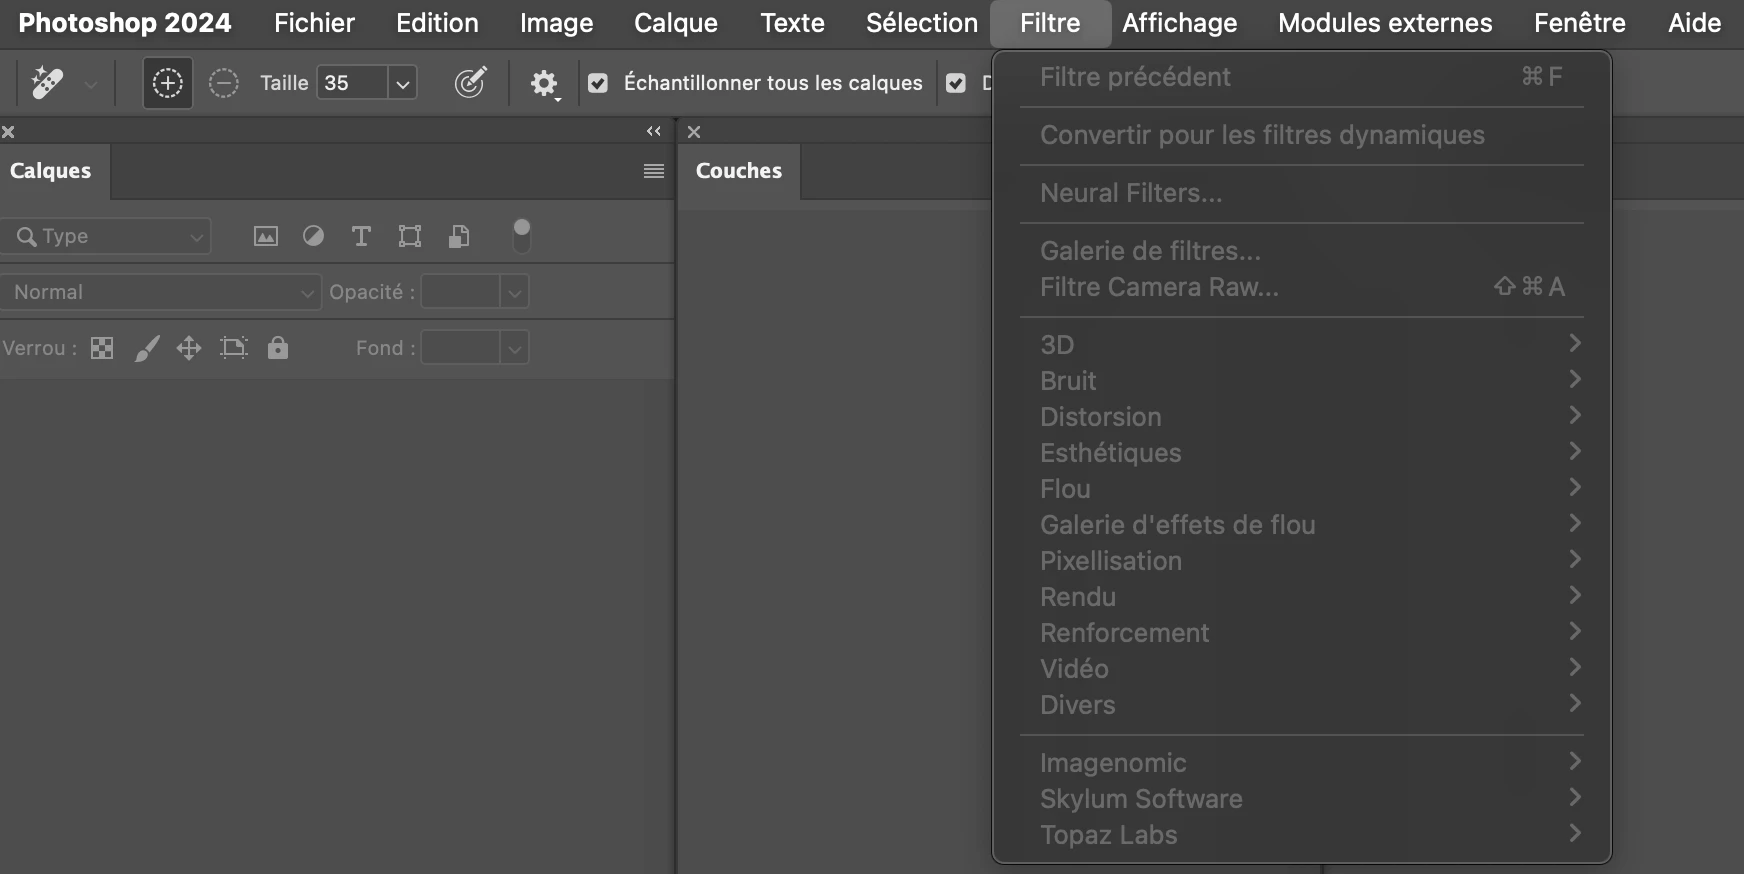Open the Calques panel hamburger menu
This screenshot has height=874, width=1744.
(x=654, y=171)
